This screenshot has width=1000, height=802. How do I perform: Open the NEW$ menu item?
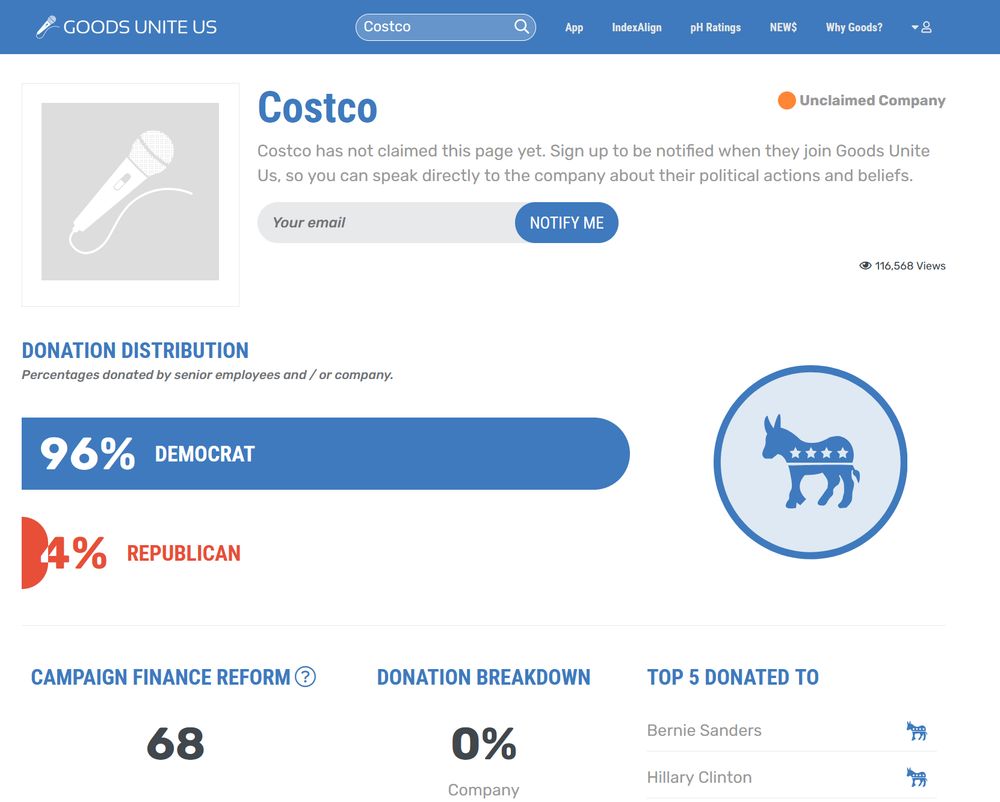[x=783, y=27]
